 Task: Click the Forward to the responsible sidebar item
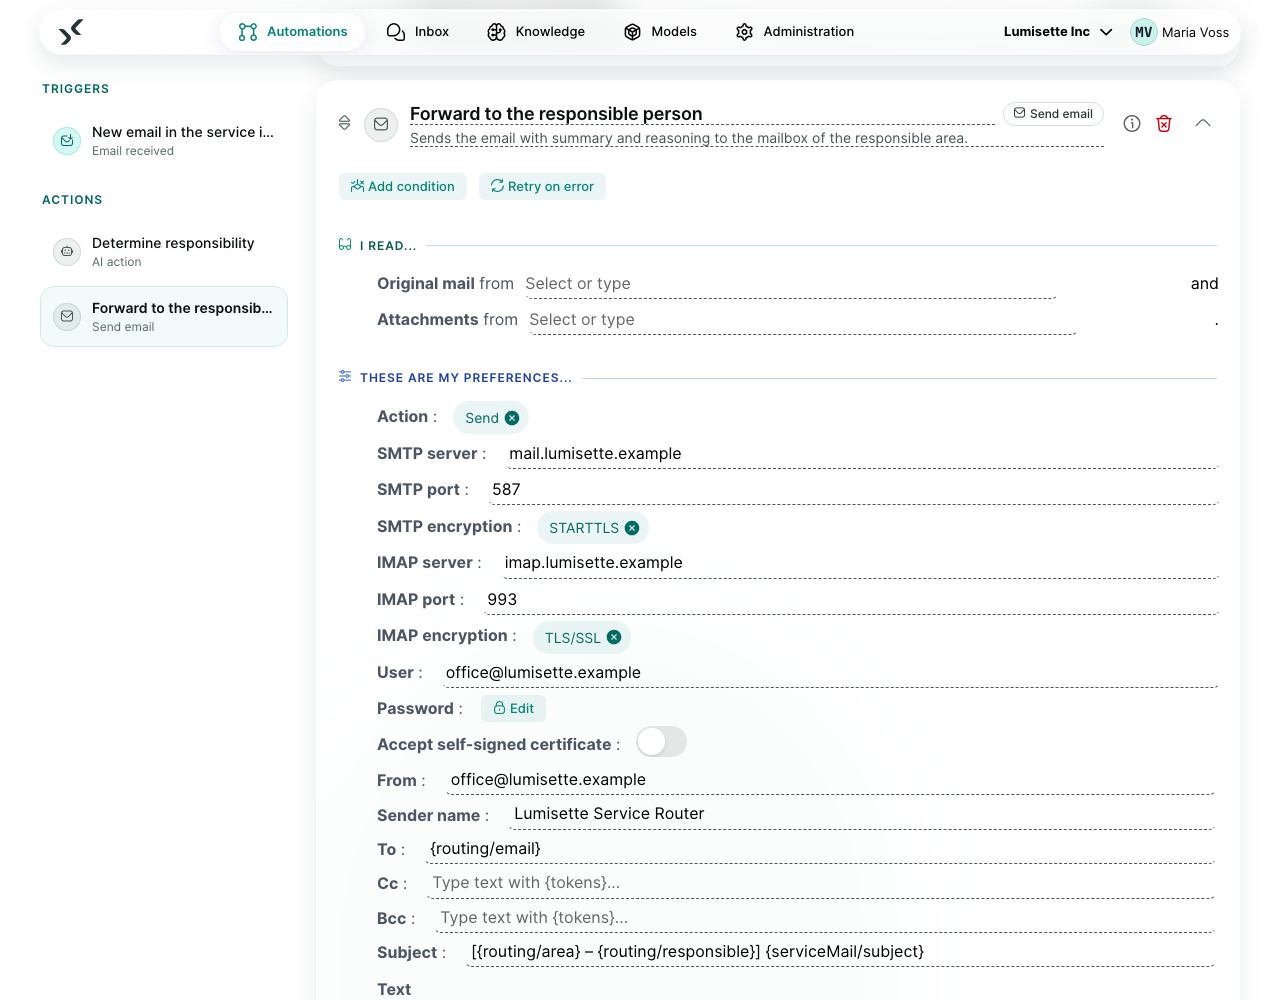164,317
